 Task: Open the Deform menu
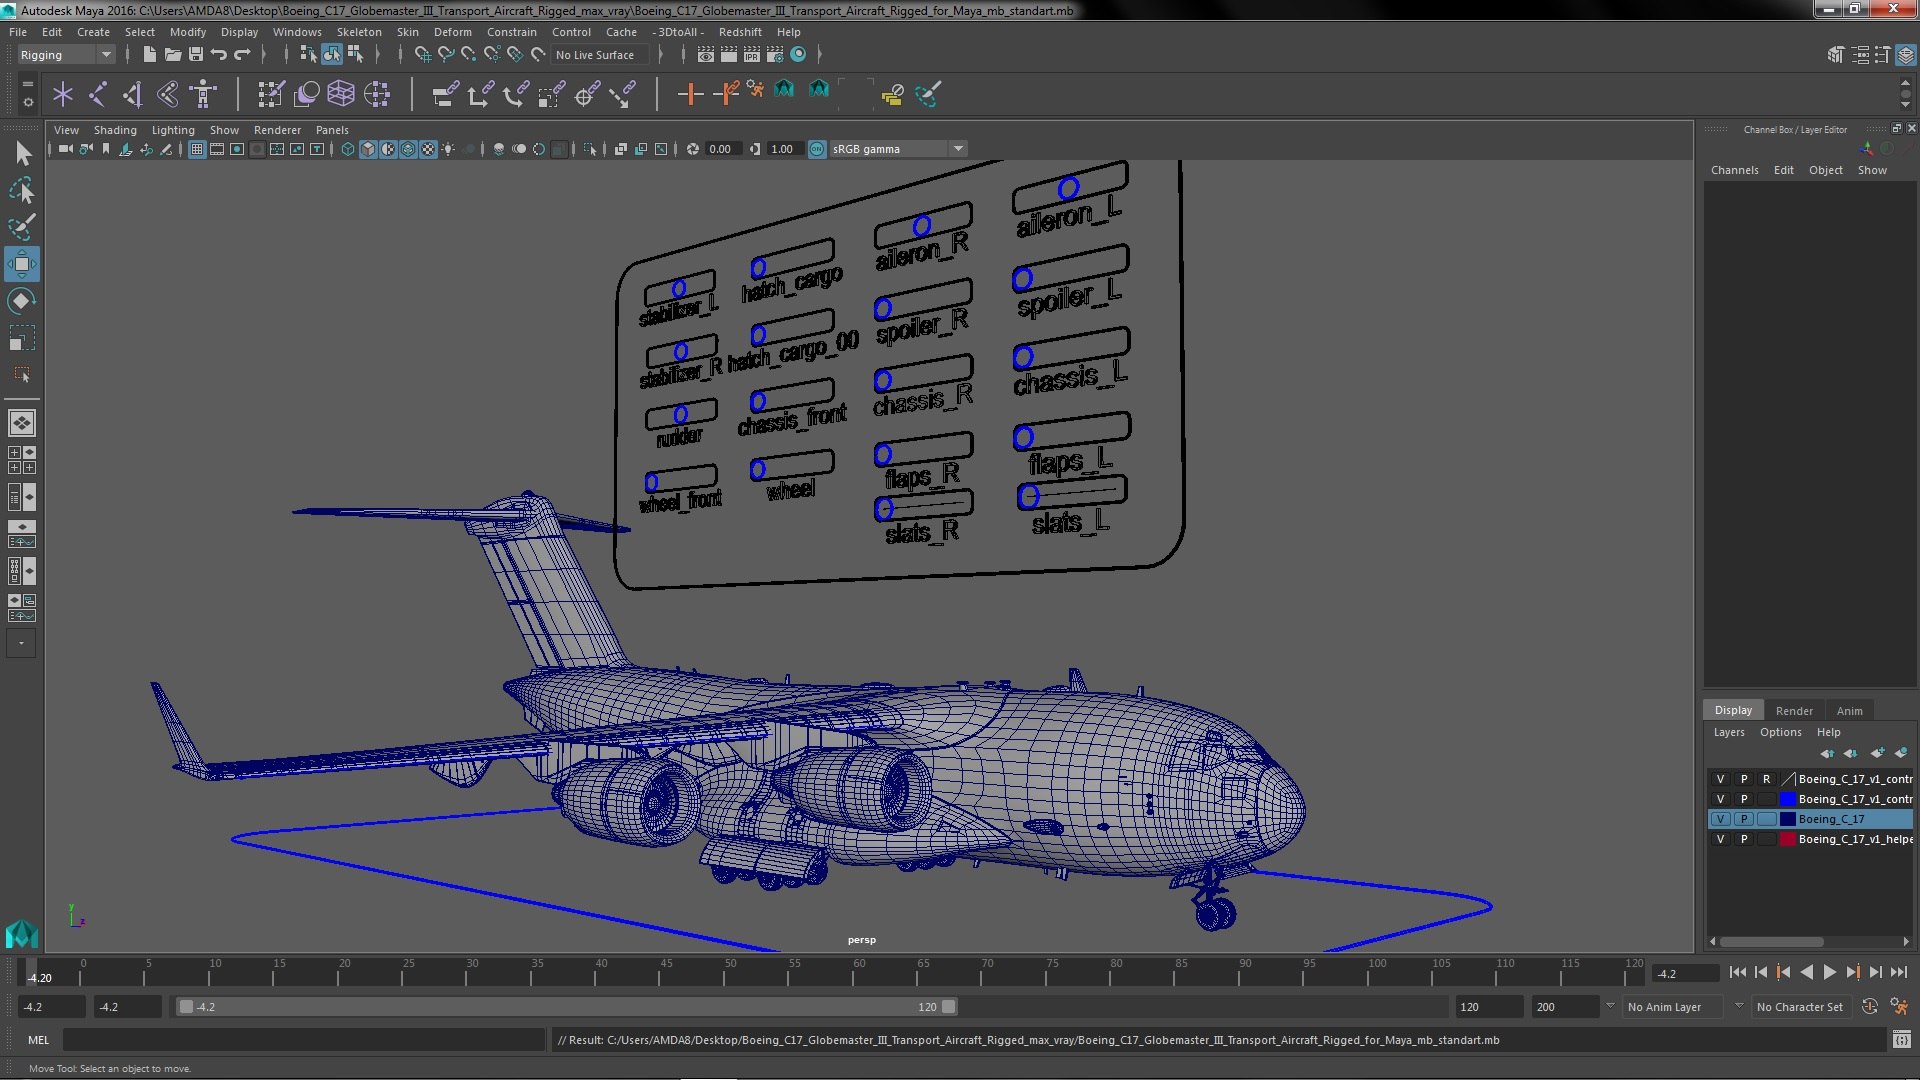452,32
